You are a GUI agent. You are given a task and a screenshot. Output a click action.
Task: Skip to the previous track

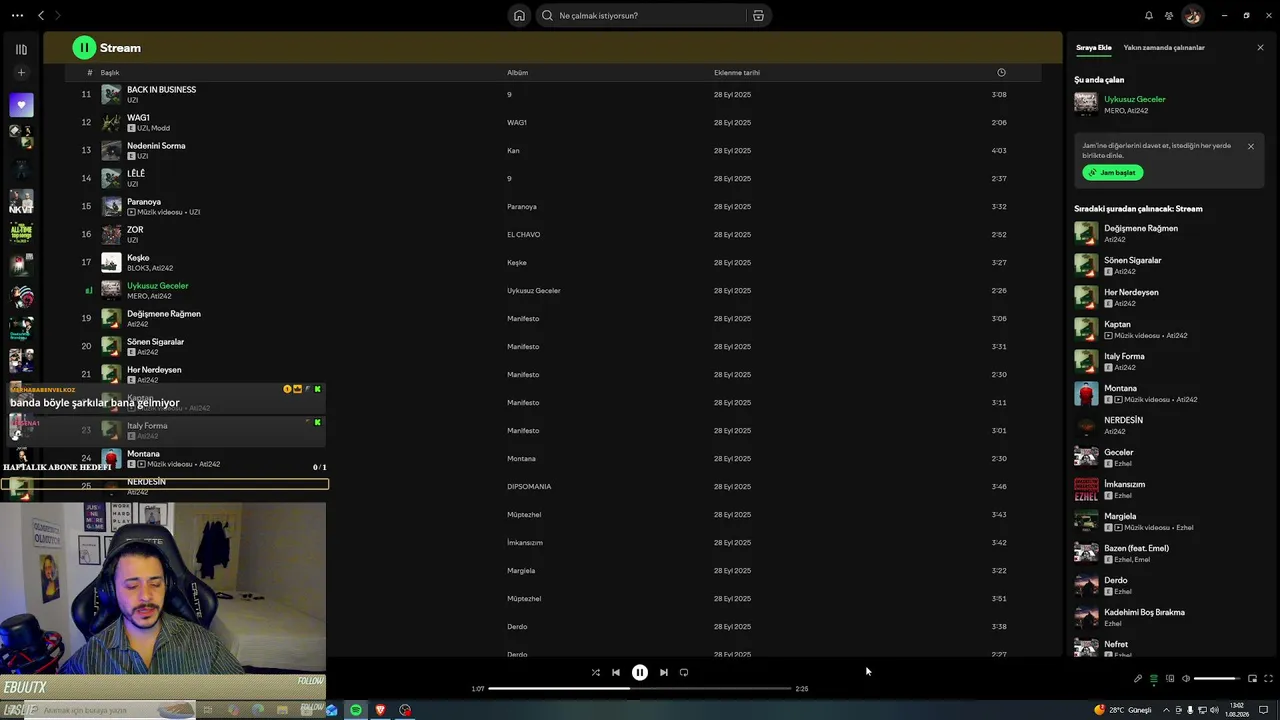[616, 672]
